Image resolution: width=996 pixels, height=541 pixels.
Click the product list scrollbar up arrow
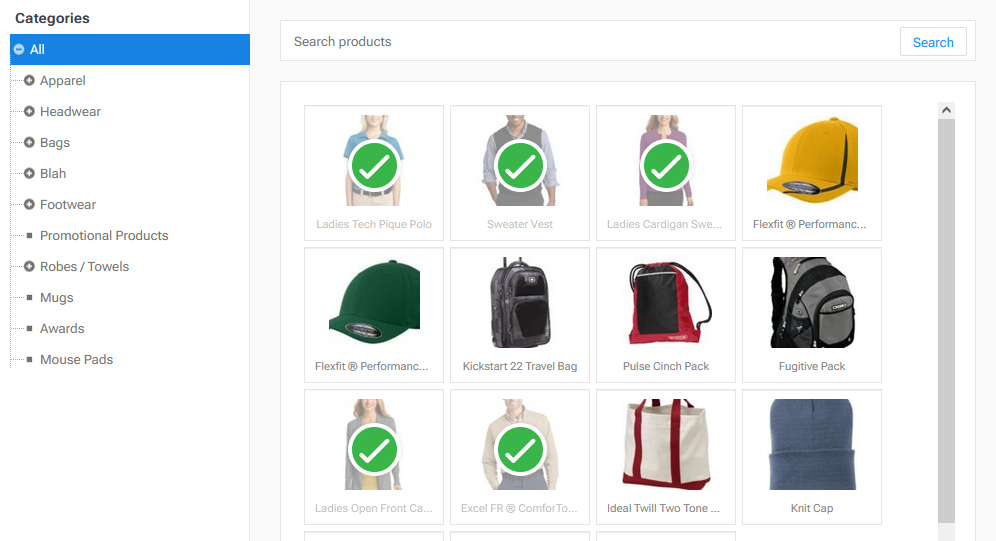(x=946, y=110)
